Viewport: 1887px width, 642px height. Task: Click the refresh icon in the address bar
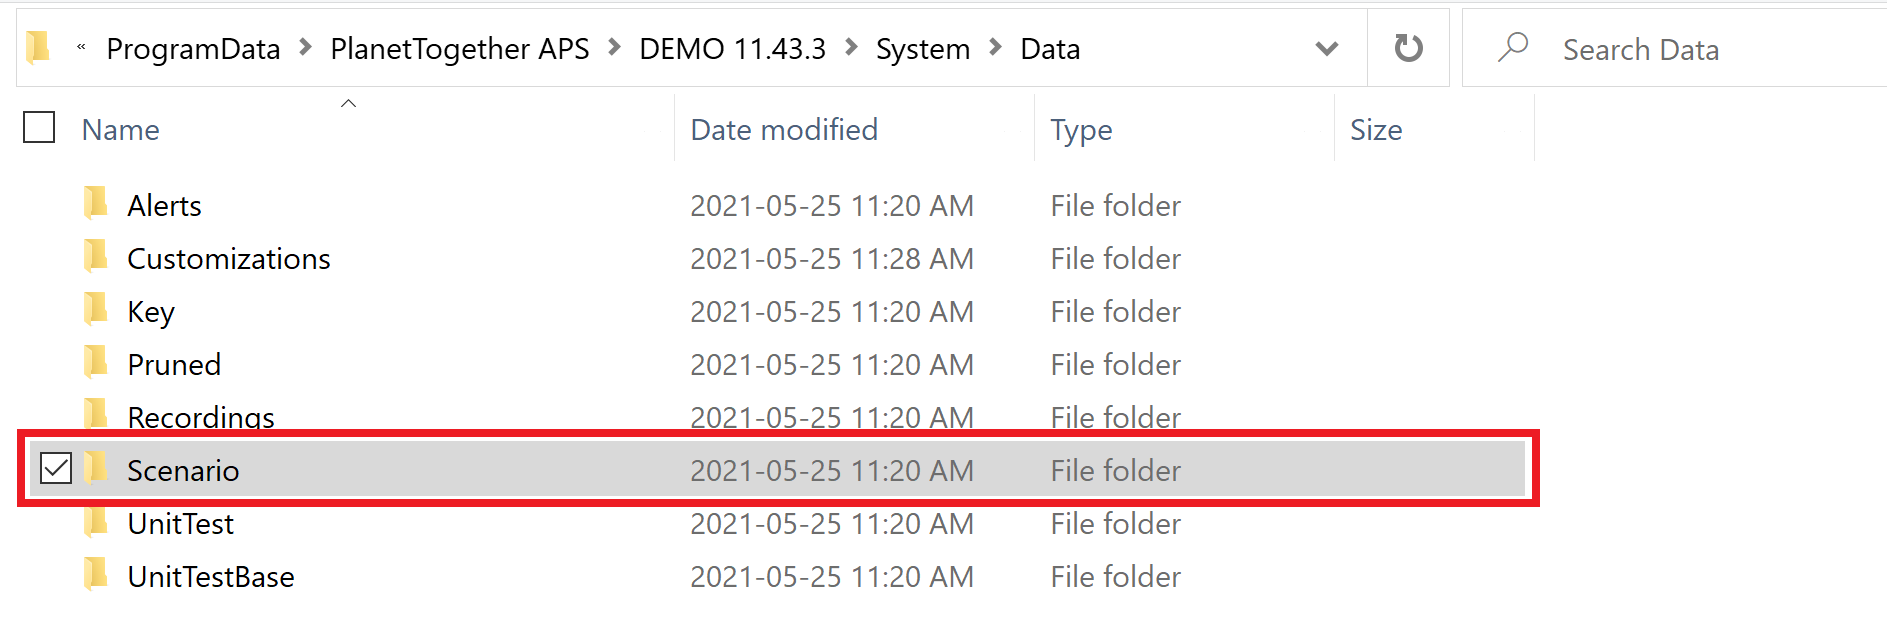[x=1408, y=47]
